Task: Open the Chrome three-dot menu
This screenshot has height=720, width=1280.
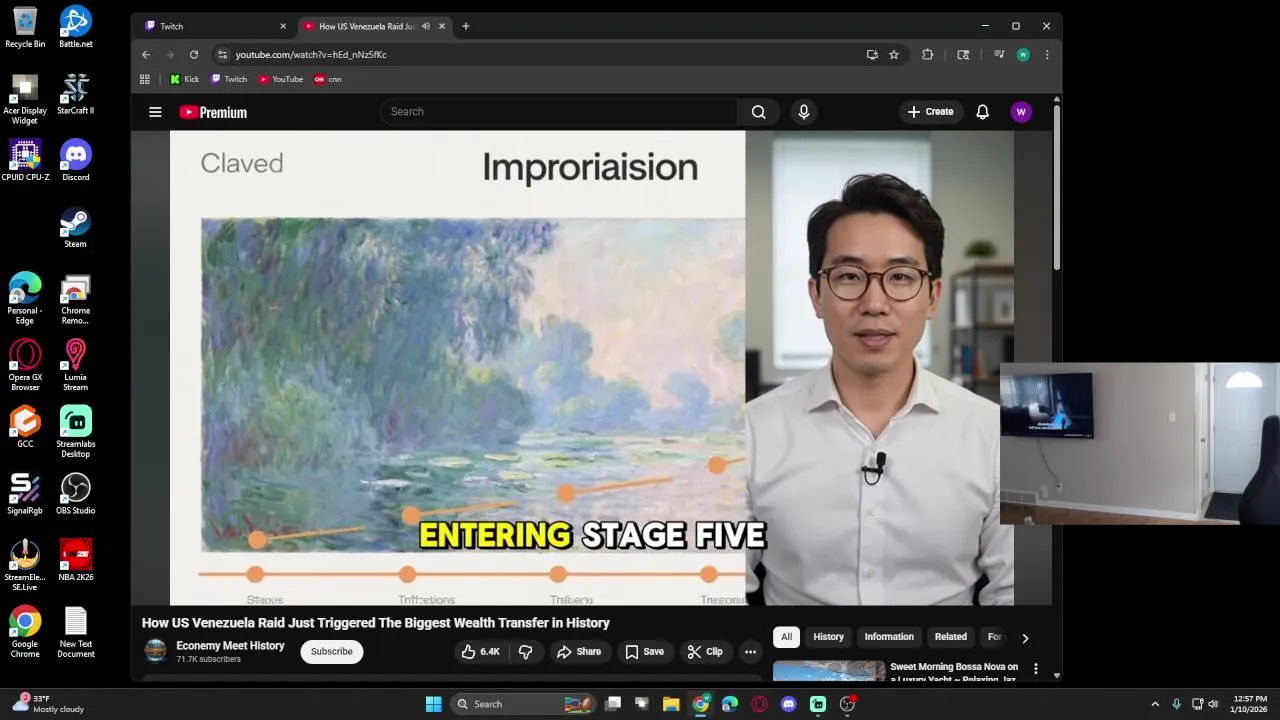Action: point(1047,55)
